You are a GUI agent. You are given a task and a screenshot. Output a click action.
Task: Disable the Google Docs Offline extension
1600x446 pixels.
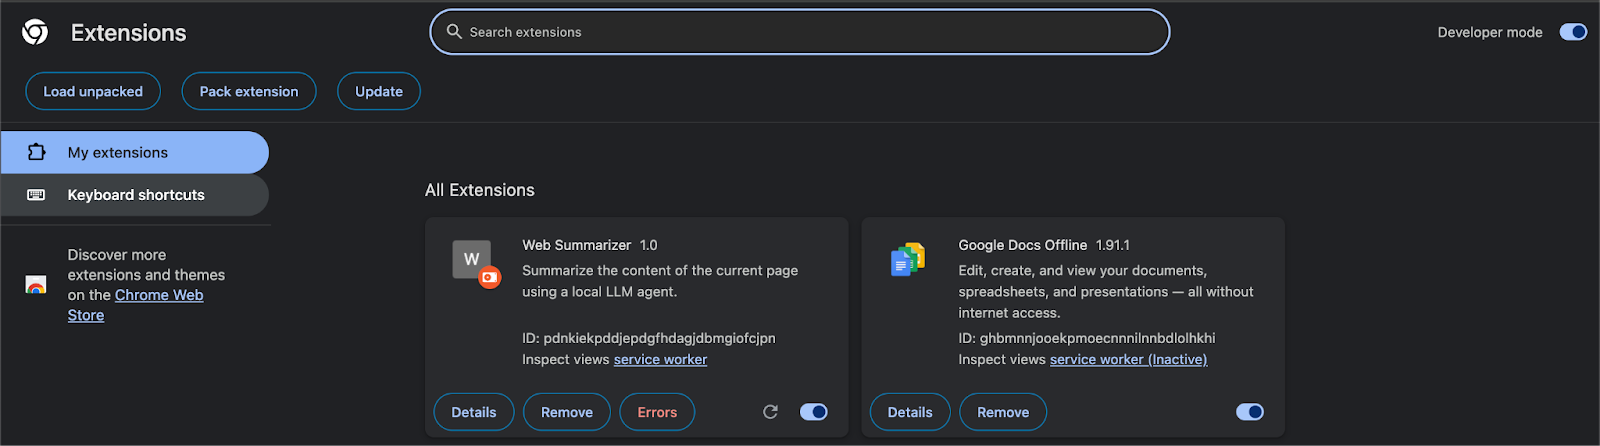[1250, 412]
